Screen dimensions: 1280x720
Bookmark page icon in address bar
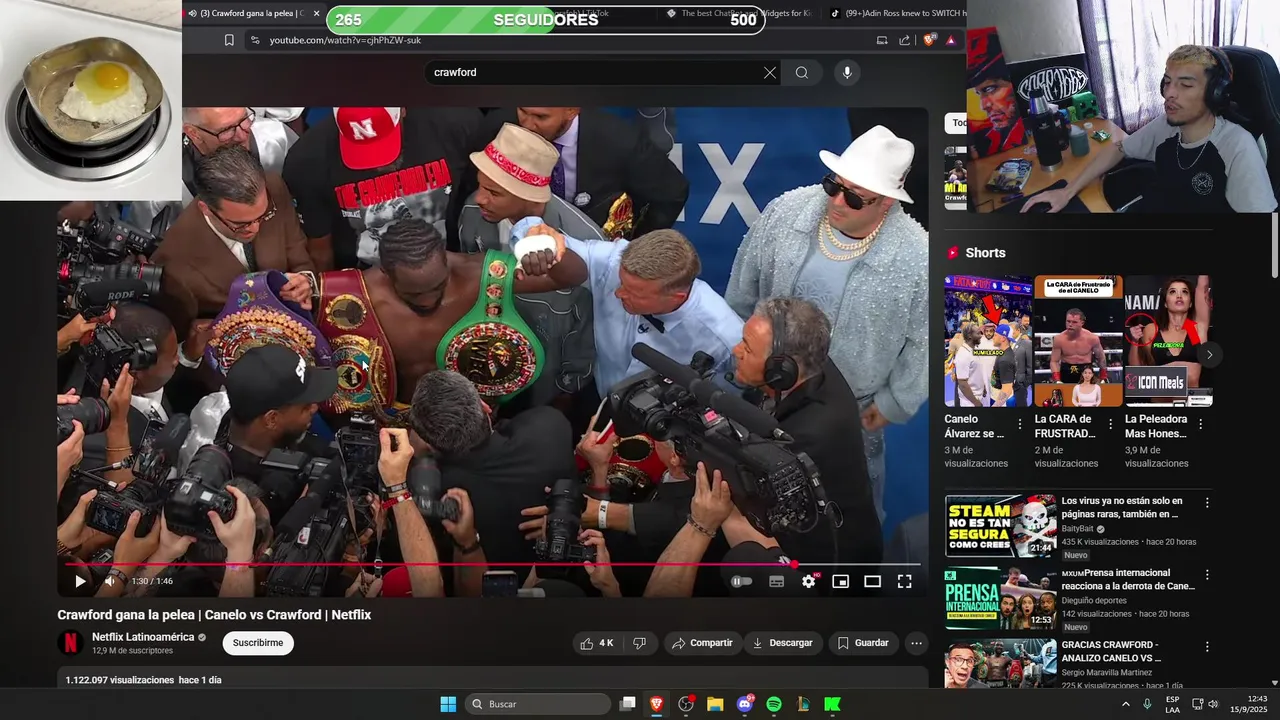tap(229, 40)
